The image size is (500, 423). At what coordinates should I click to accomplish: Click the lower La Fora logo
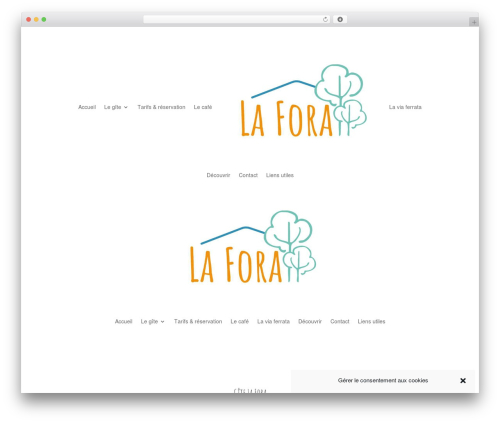point(253,247)
